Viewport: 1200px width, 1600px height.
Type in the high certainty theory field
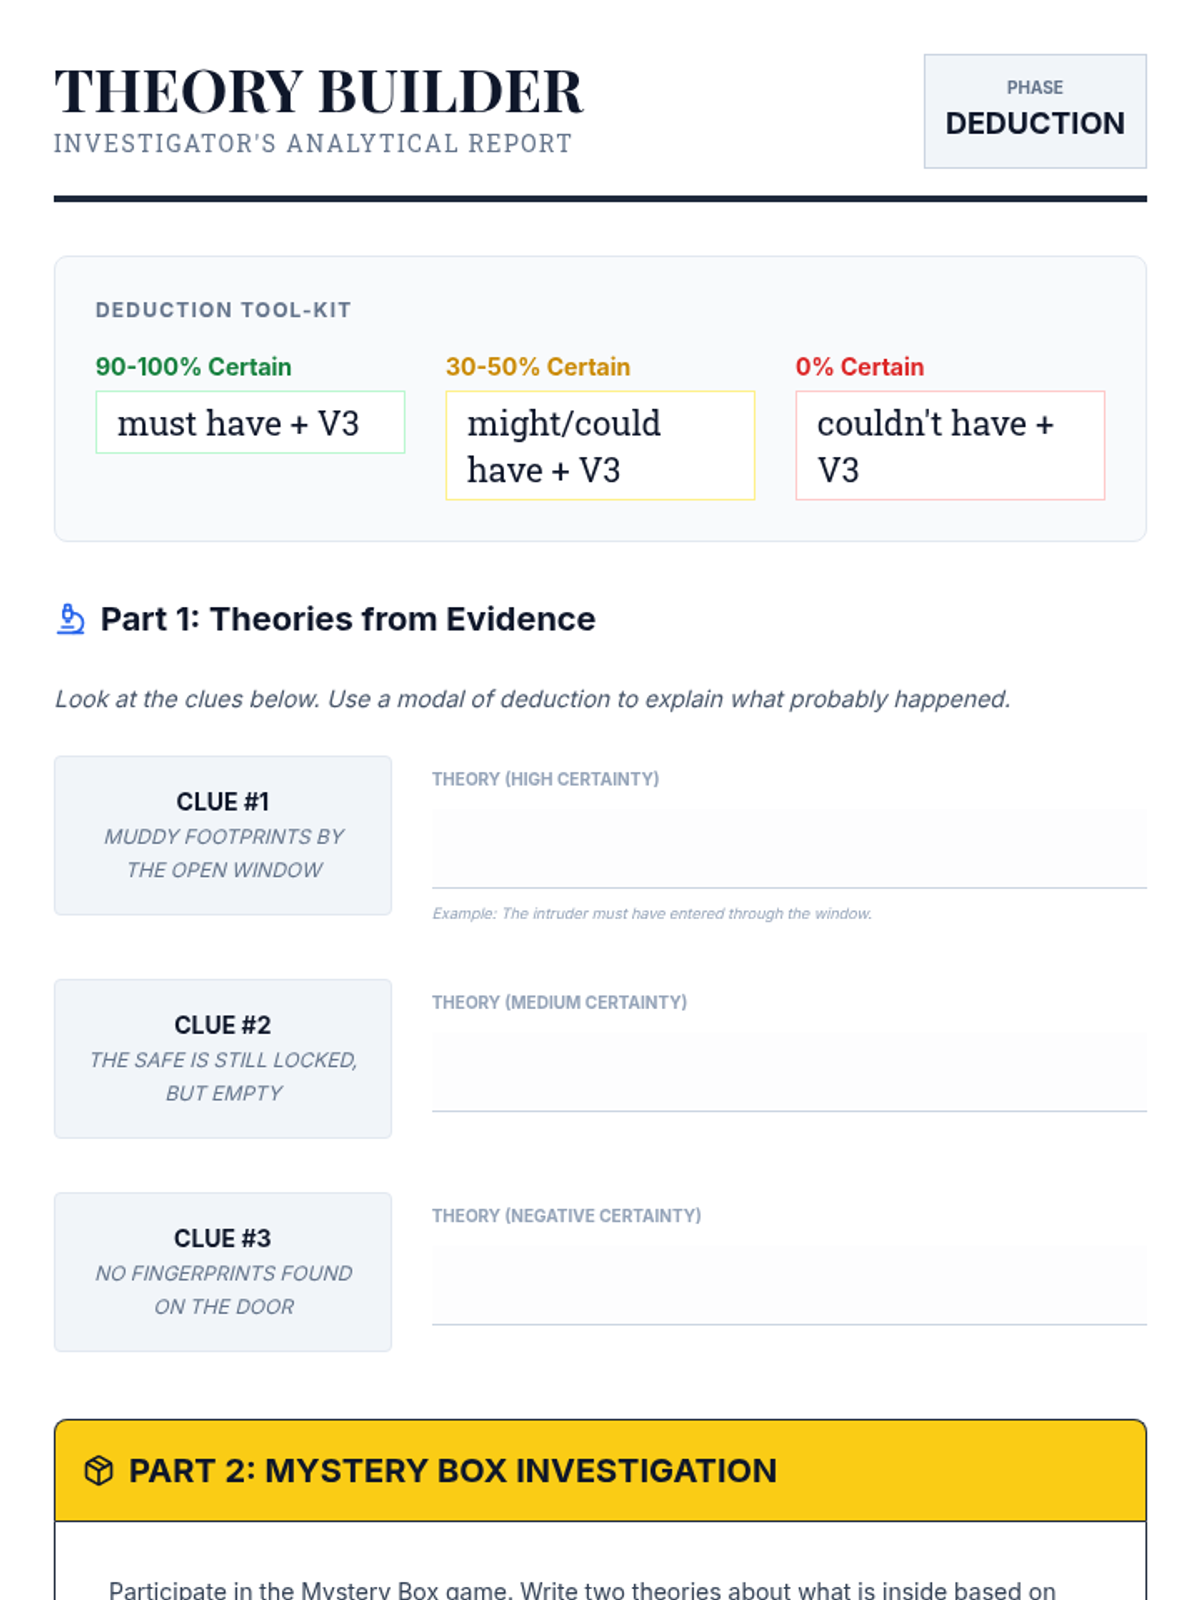(788, 847)
